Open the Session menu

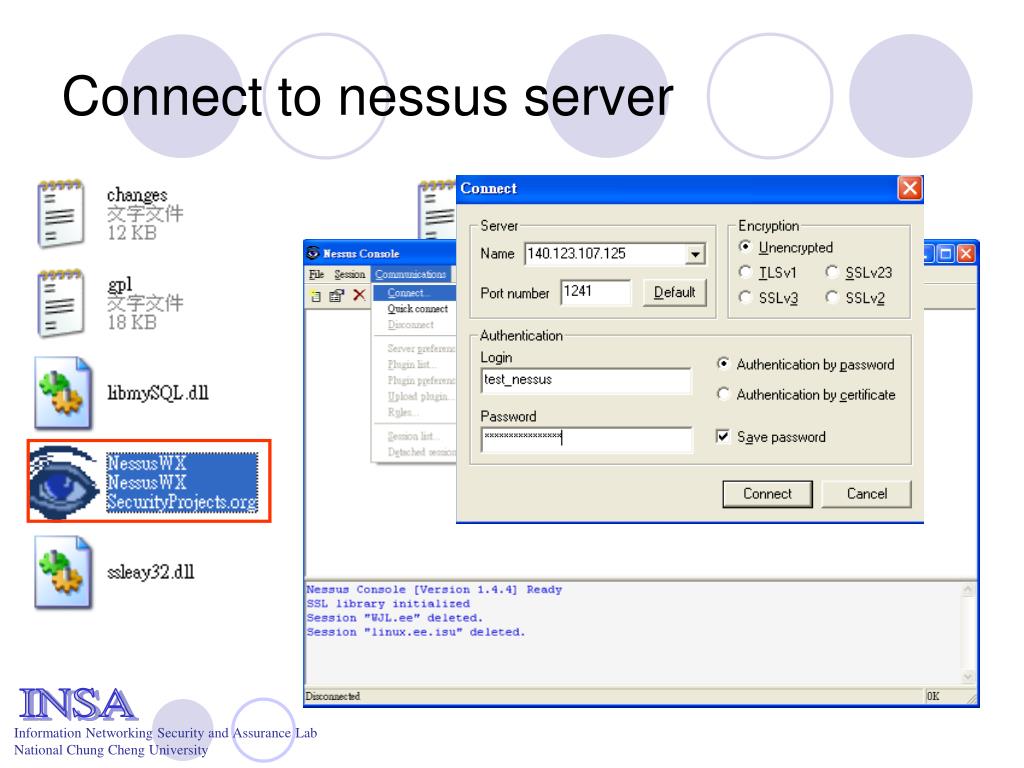click(349, 274)
